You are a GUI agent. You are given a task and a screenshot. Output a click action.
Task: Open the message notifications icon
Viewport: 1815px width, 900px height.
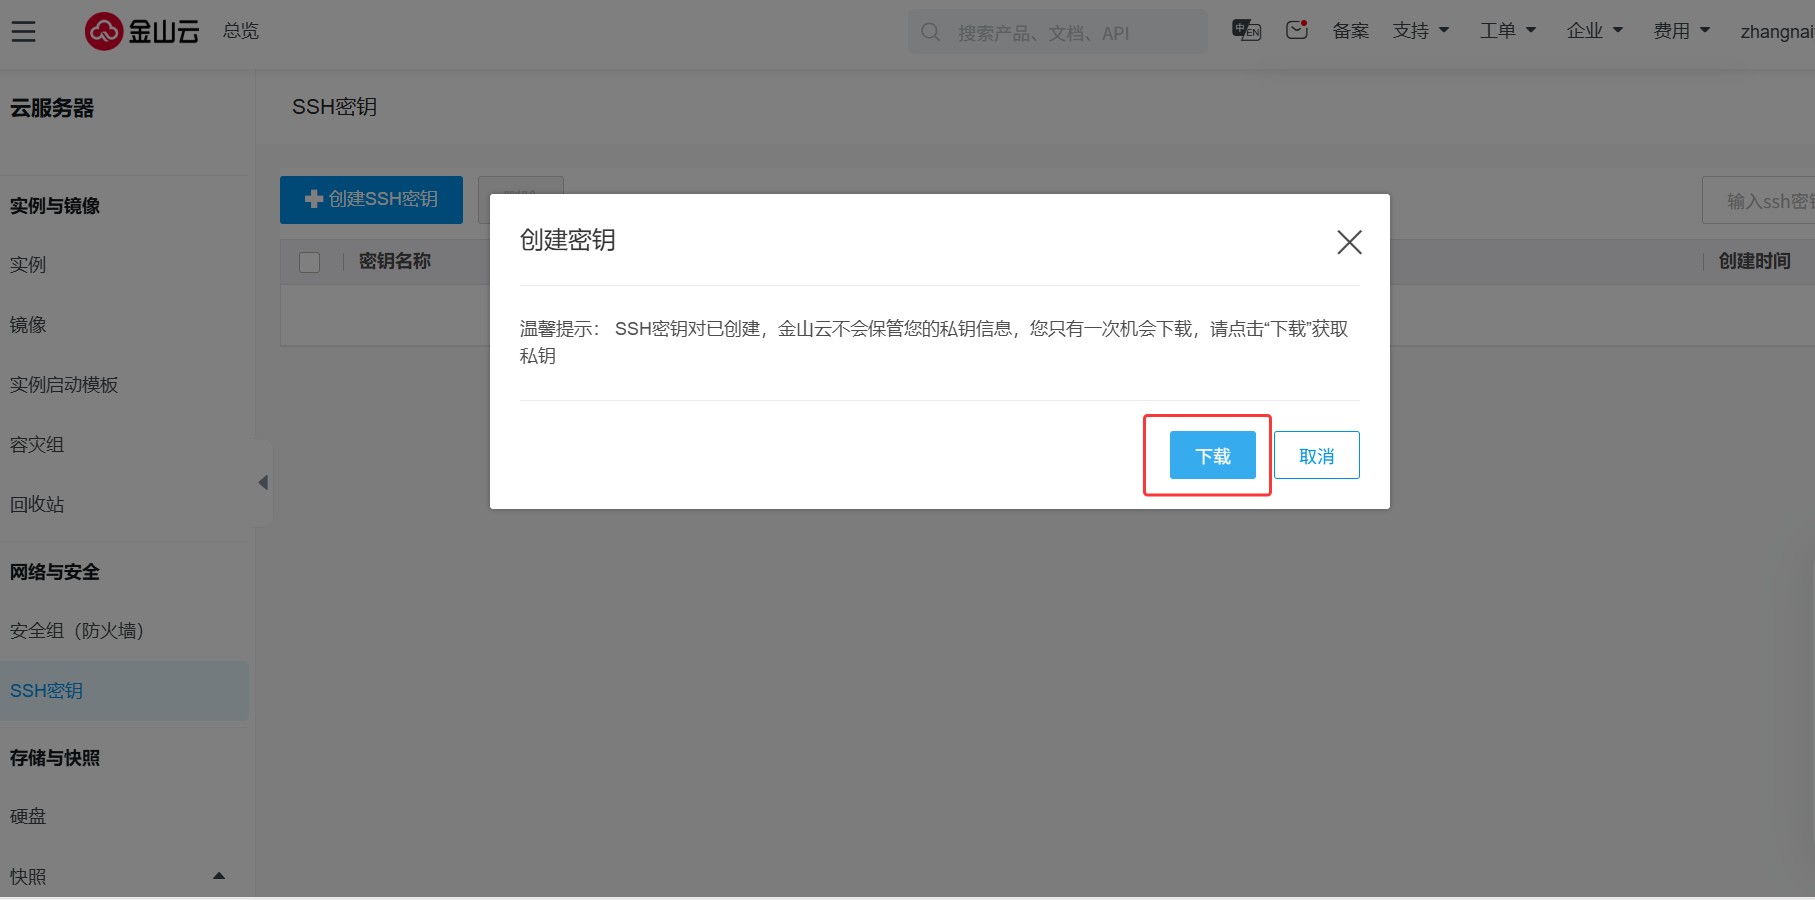click(1297, 31)
